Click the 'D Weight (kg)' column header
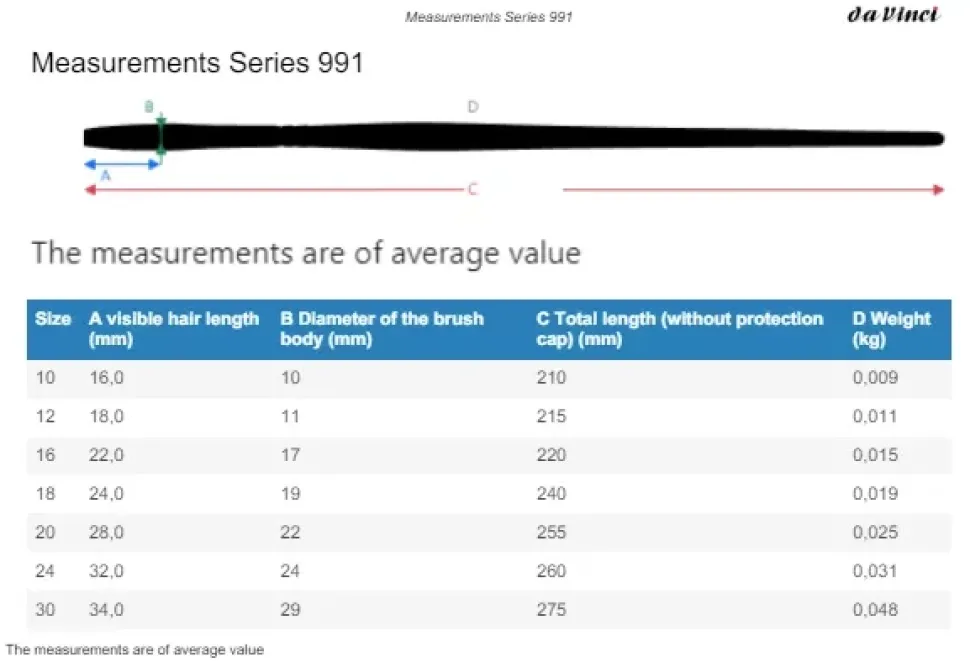 (x=891, y=329)
